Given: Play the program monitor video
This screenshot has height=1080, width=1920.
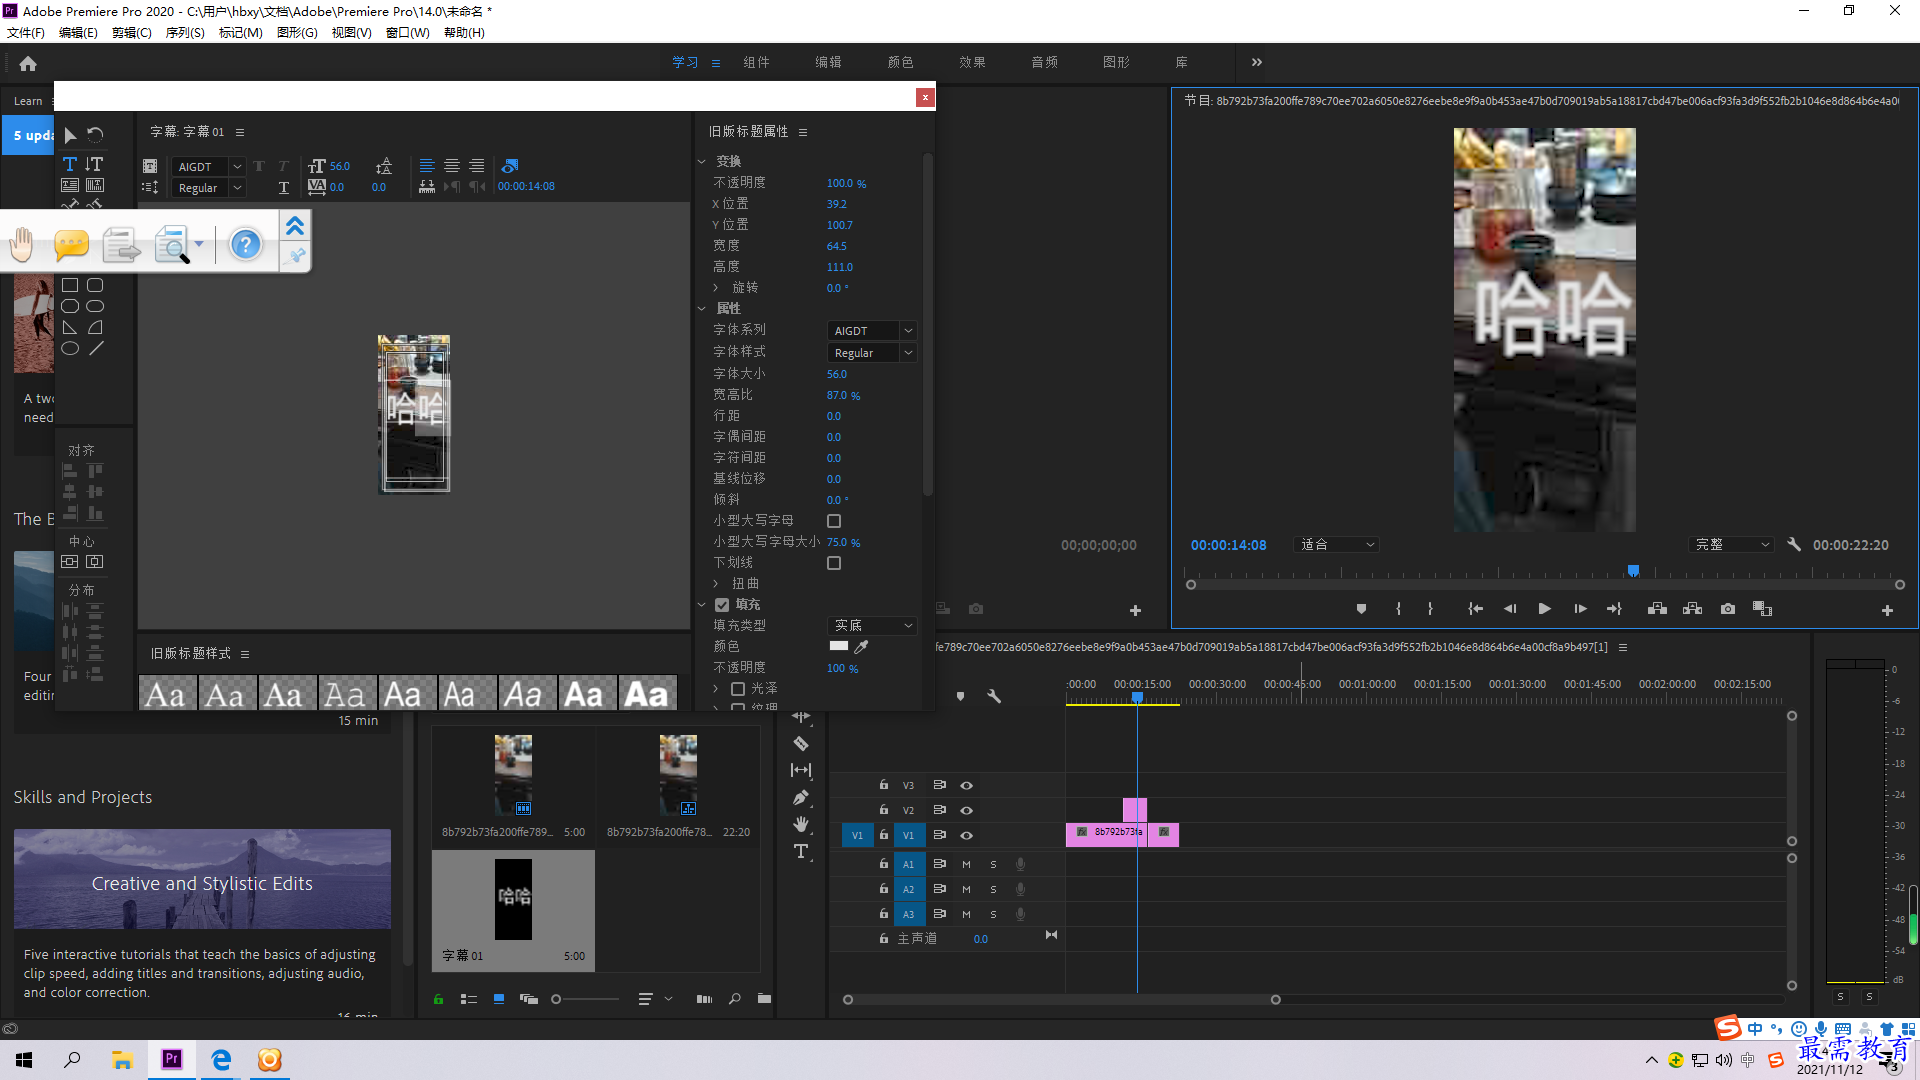Looking at the screenshot, I should click(x=1544, y=609).
